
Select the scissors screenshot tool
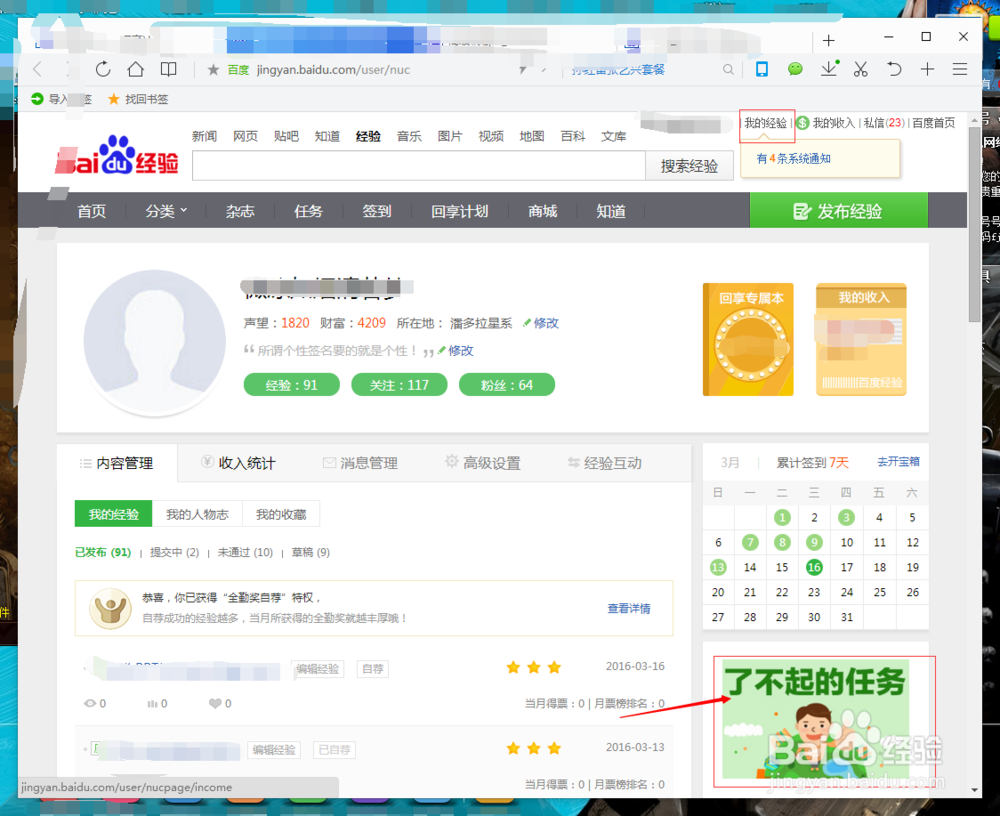(861, 69)
